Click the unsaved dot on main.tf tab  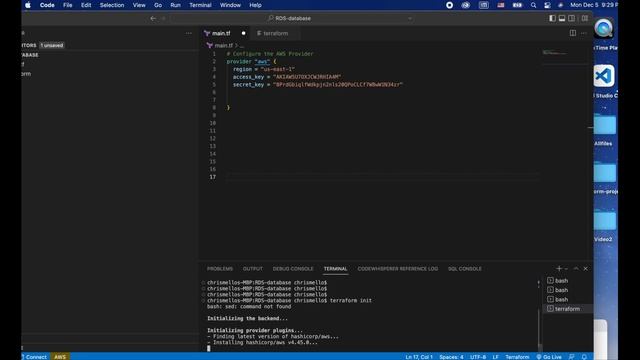point(243,33)
